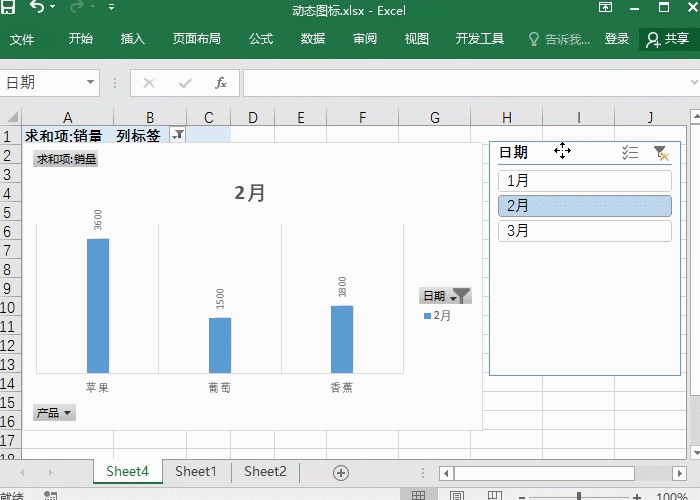Open the 文件 menu
This screenshot has height=500, width=700.
pyautogui.click(x=21, y=39)
